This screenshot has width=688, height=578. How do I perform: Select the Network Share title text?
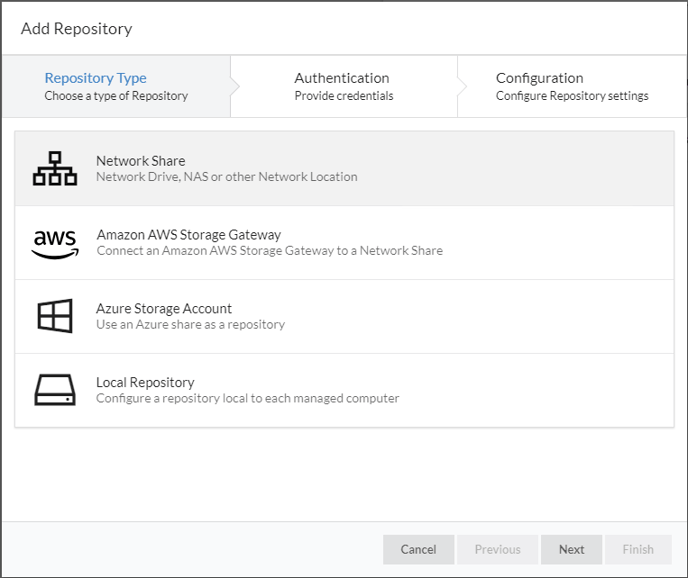point(140,161)
